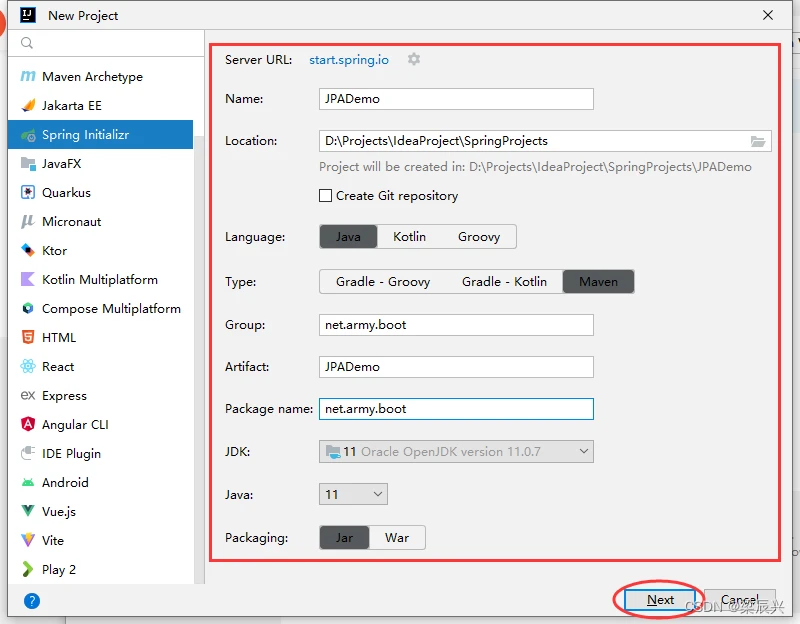
Task: Open the JDK selection dropdown
Action: point(456,452)
